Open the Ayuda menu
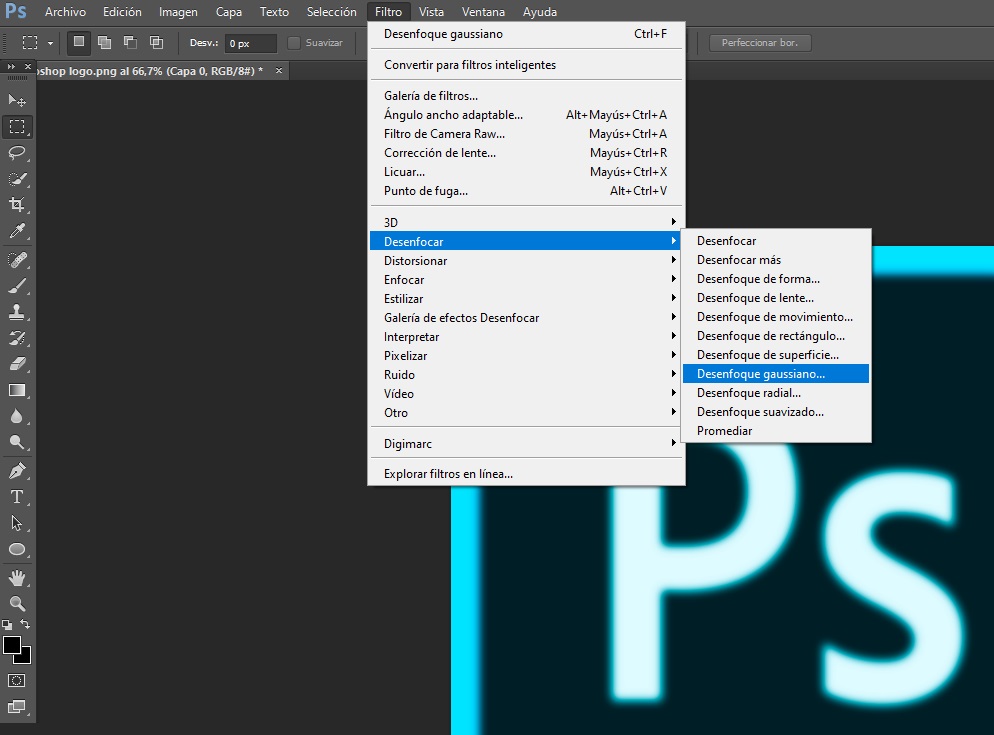994x735 pixels. pyautogui.click(x=539, y=11)
